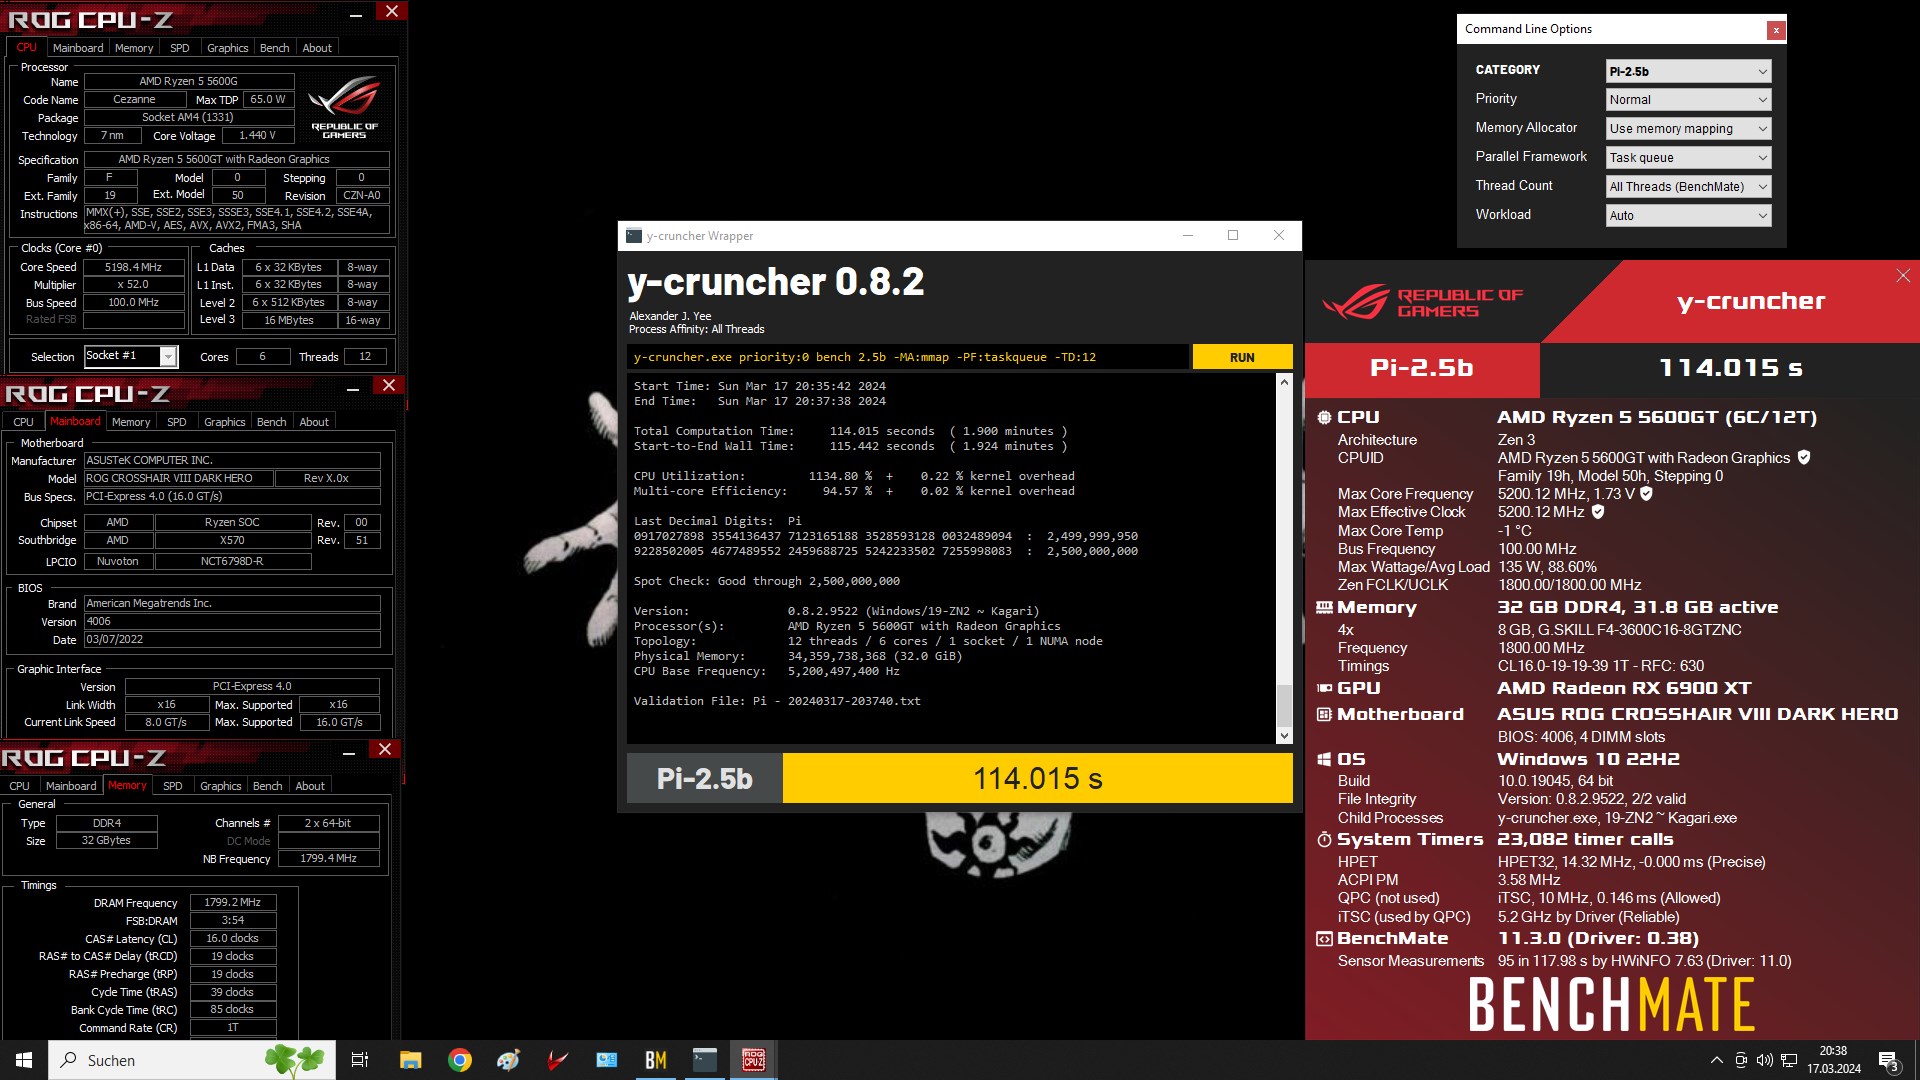
Task: Launch Google Chrome from the taskbar
Action: pyautogui.click(x=460, y=1060)
